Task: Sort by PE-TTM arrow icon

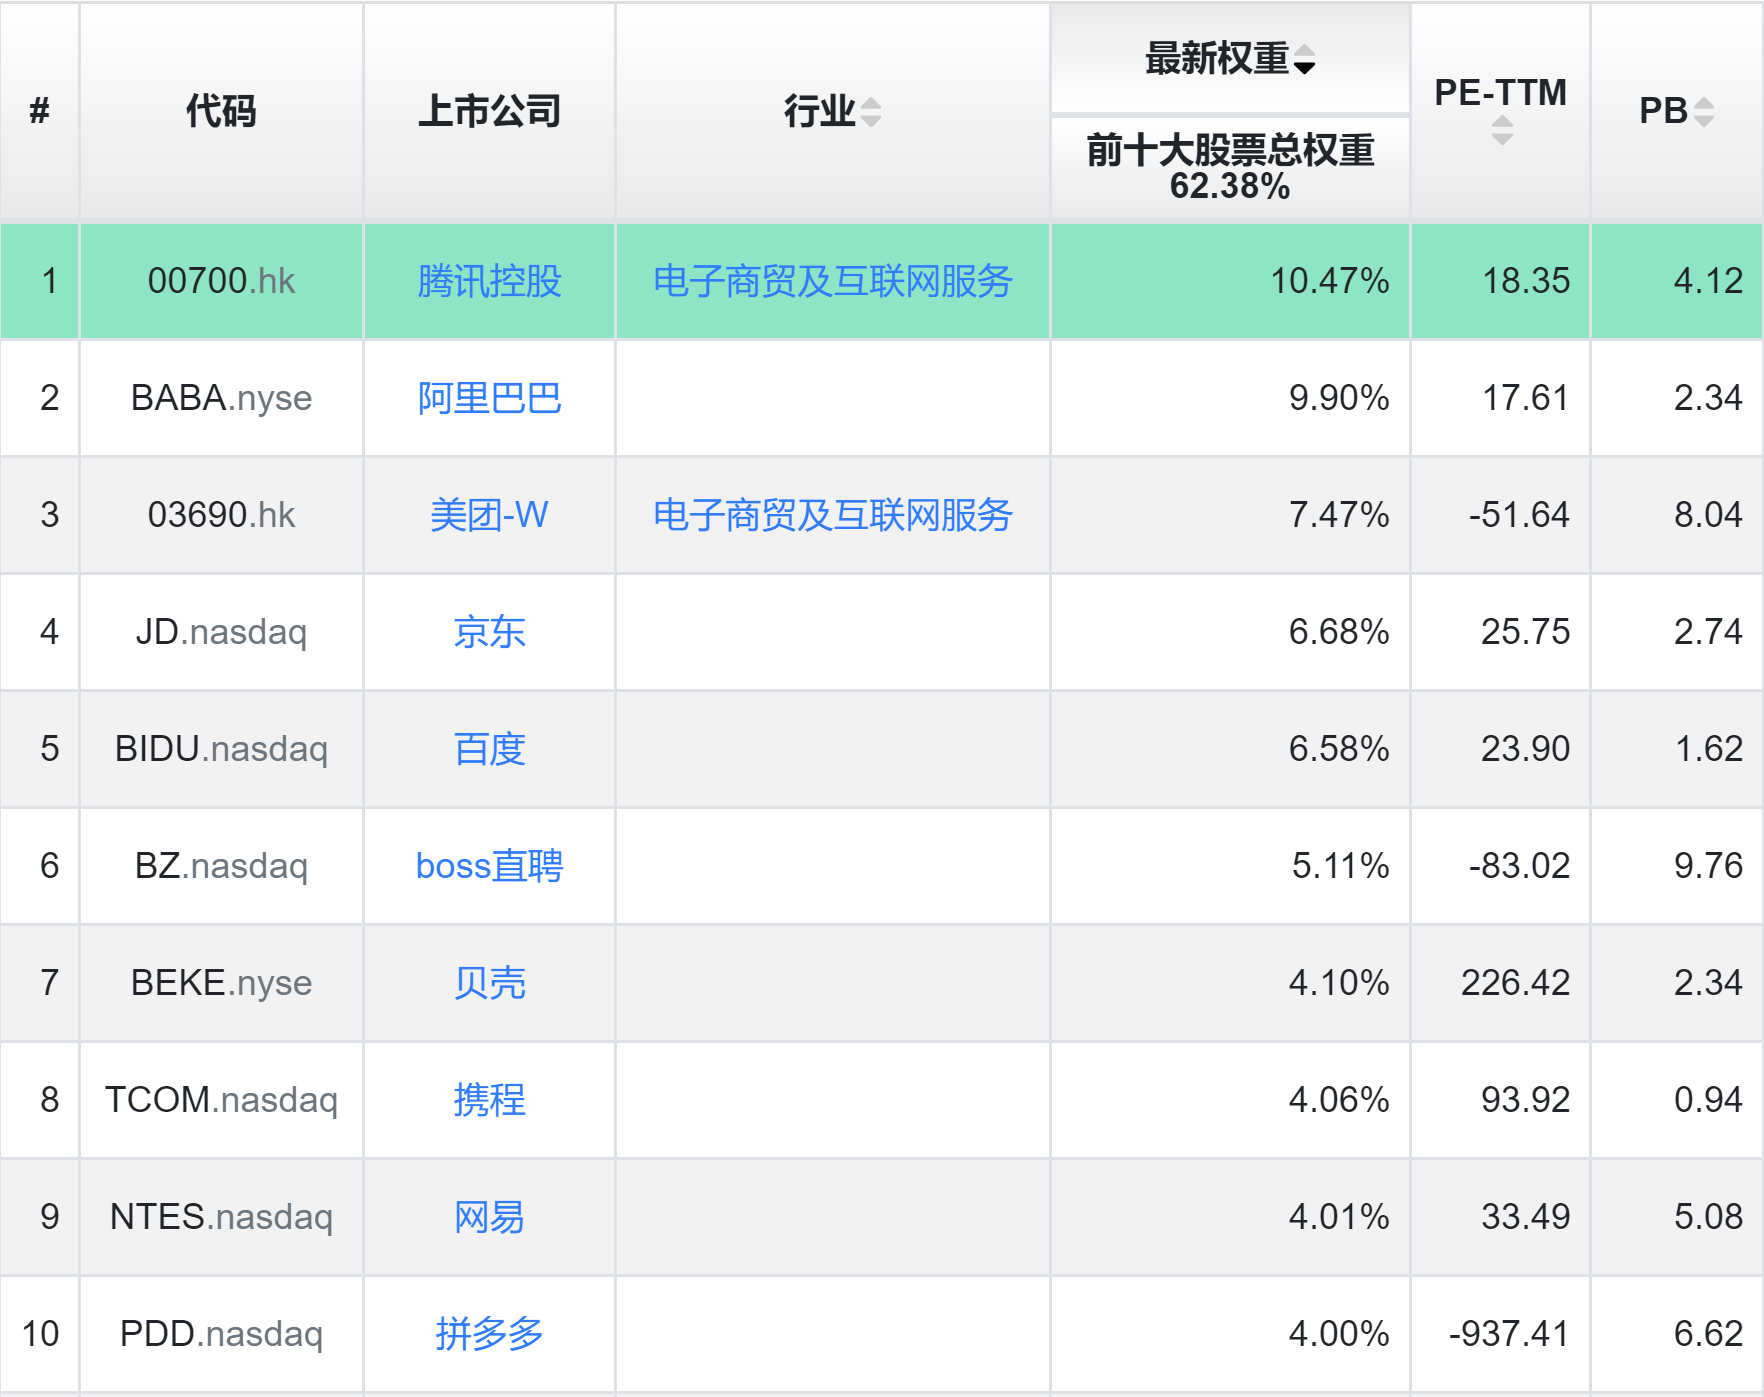Action: point(1501,130)
